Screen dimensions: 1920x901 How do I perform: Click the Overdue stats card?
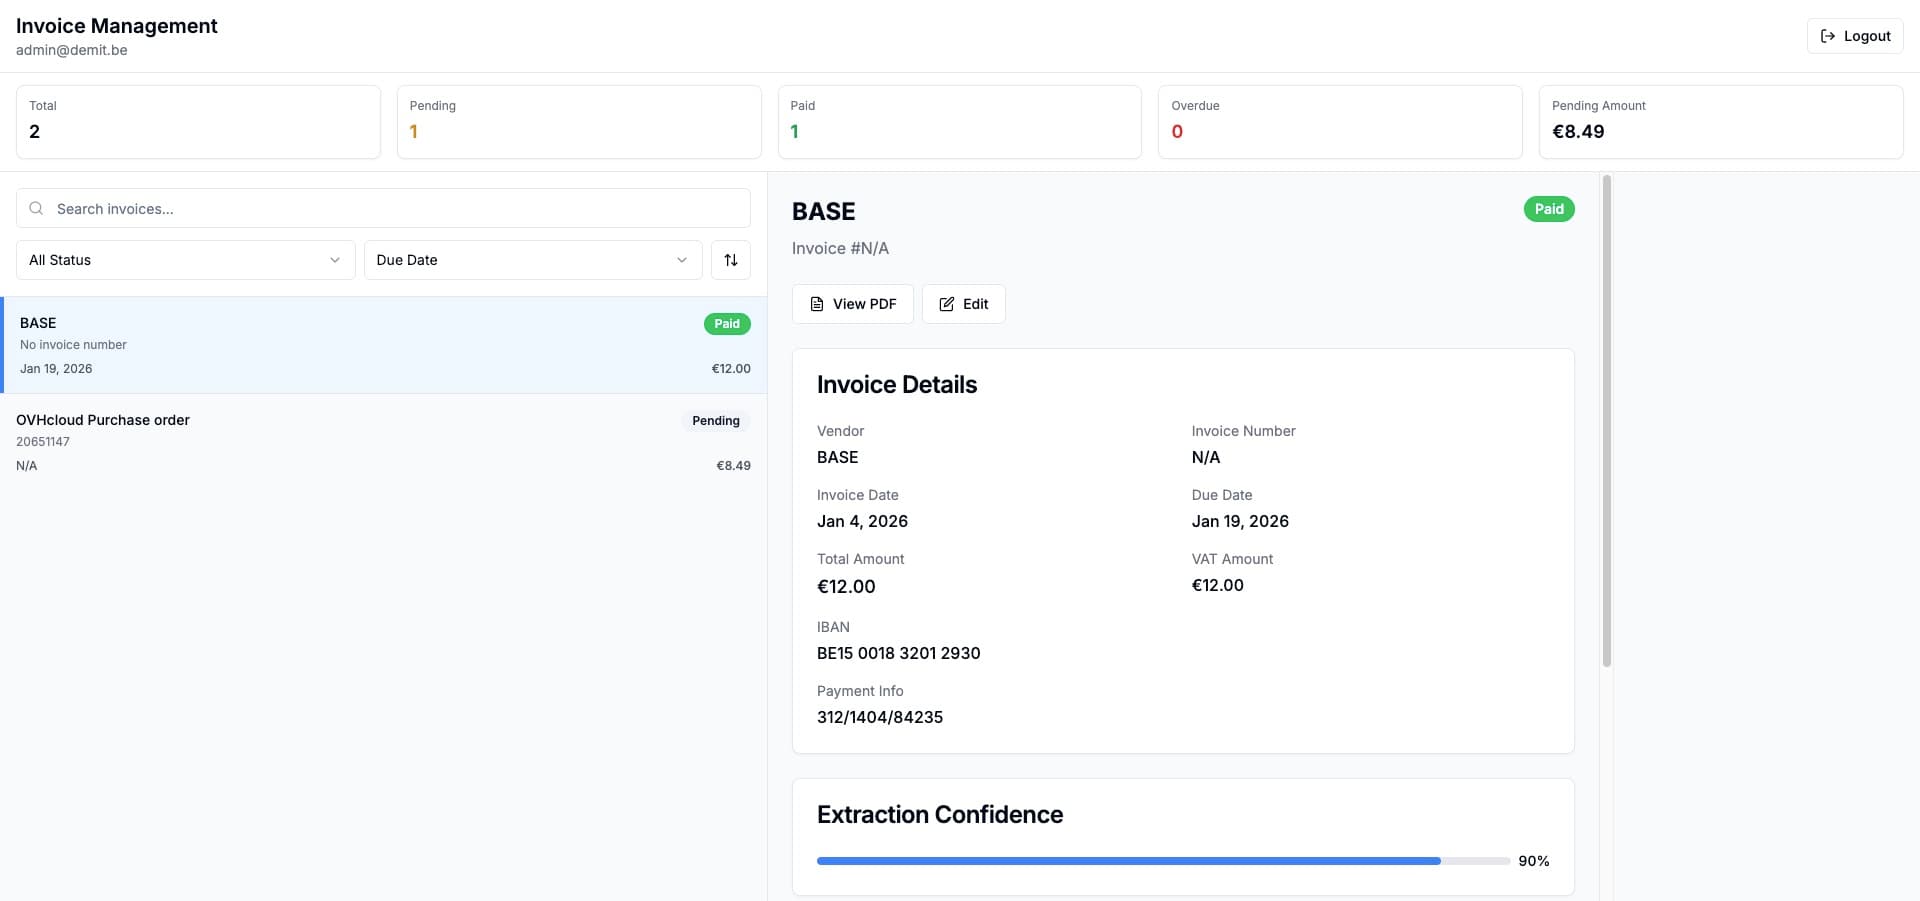click(x=1339, y=121)
